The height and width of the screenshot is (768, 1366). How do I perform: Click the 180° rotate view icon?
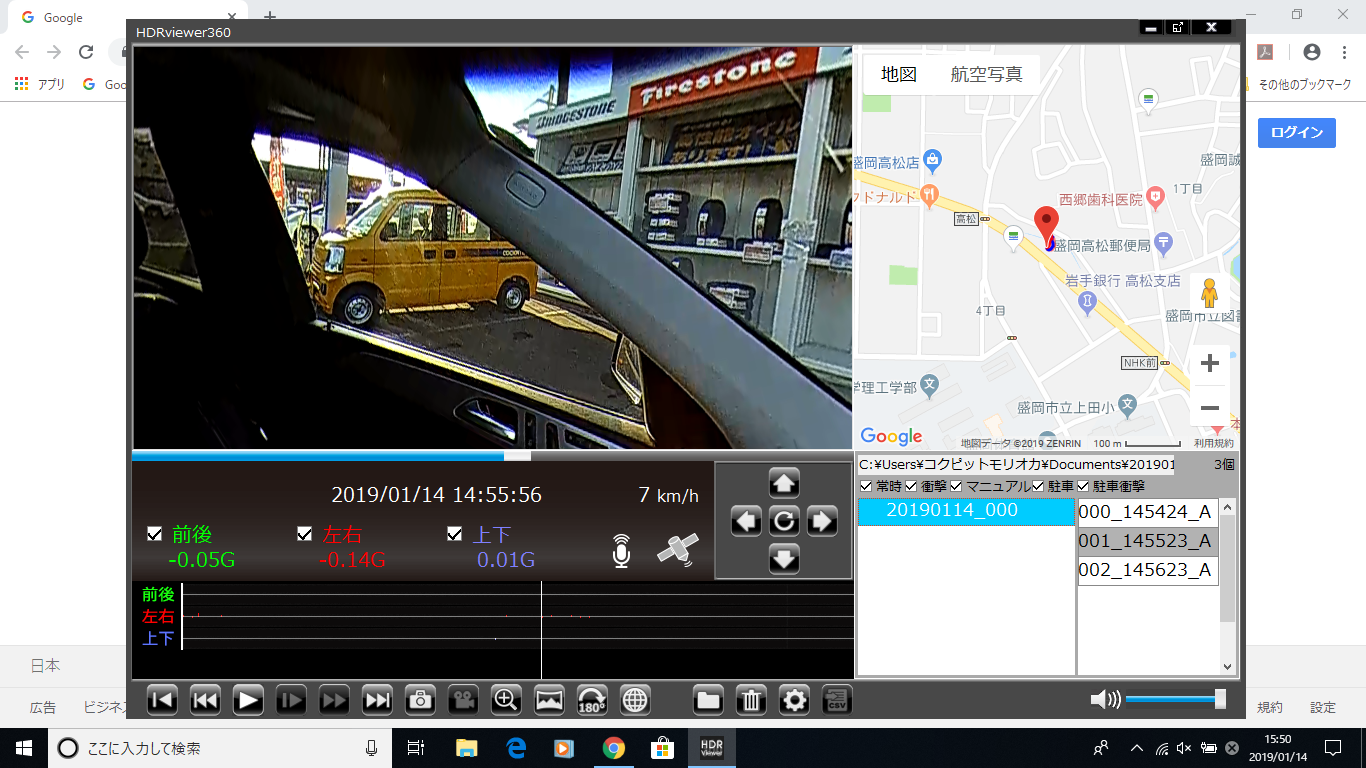(x=592, y=700)
